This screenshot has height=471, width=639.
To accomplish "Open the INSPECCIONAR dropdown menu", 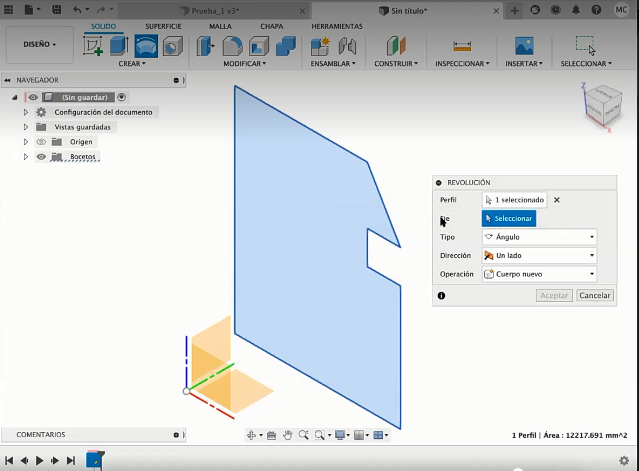I will (462, 64).
